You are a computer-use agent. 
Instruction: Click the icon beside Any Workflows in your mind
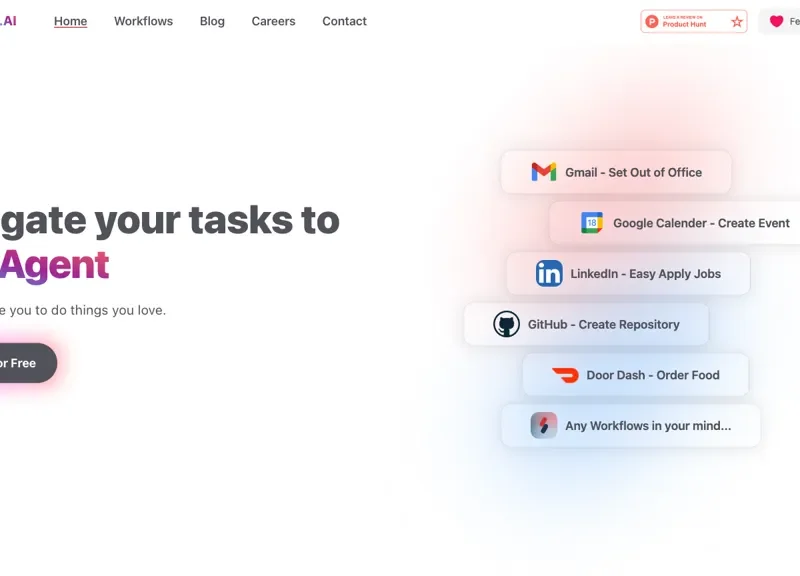click(544, 426)
